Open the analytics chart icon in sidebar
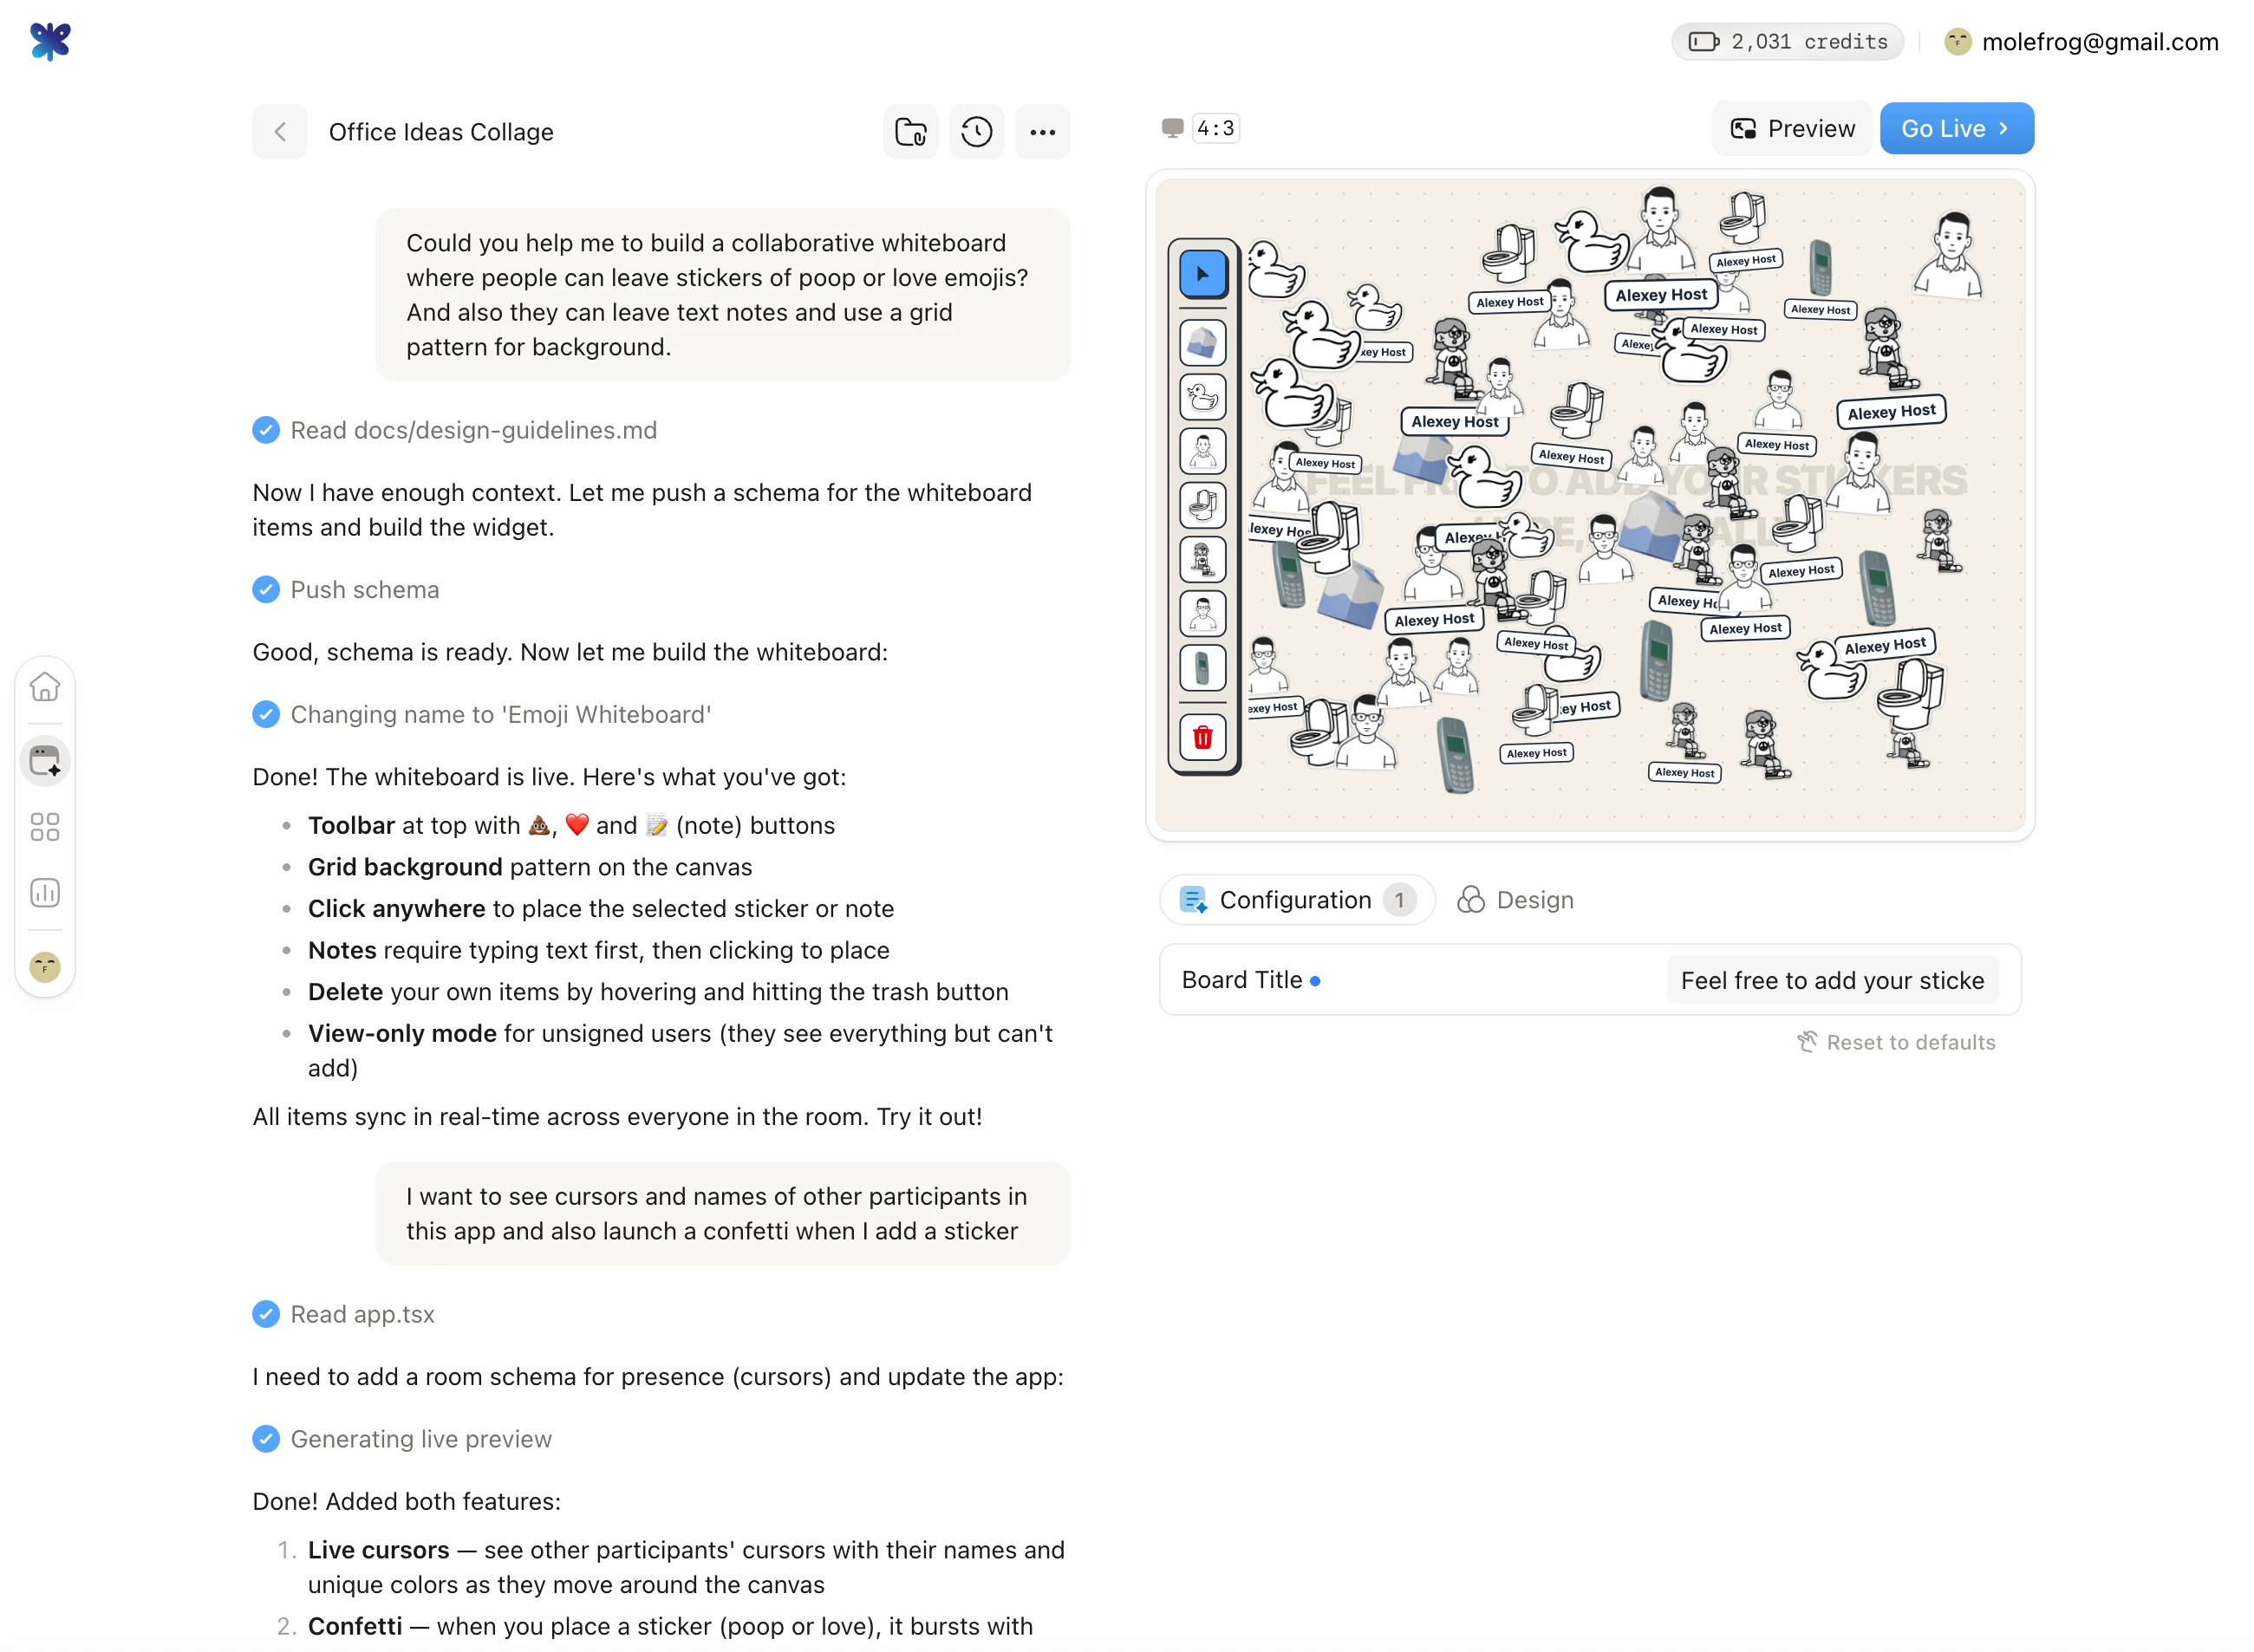 click(x=45, y=892)
